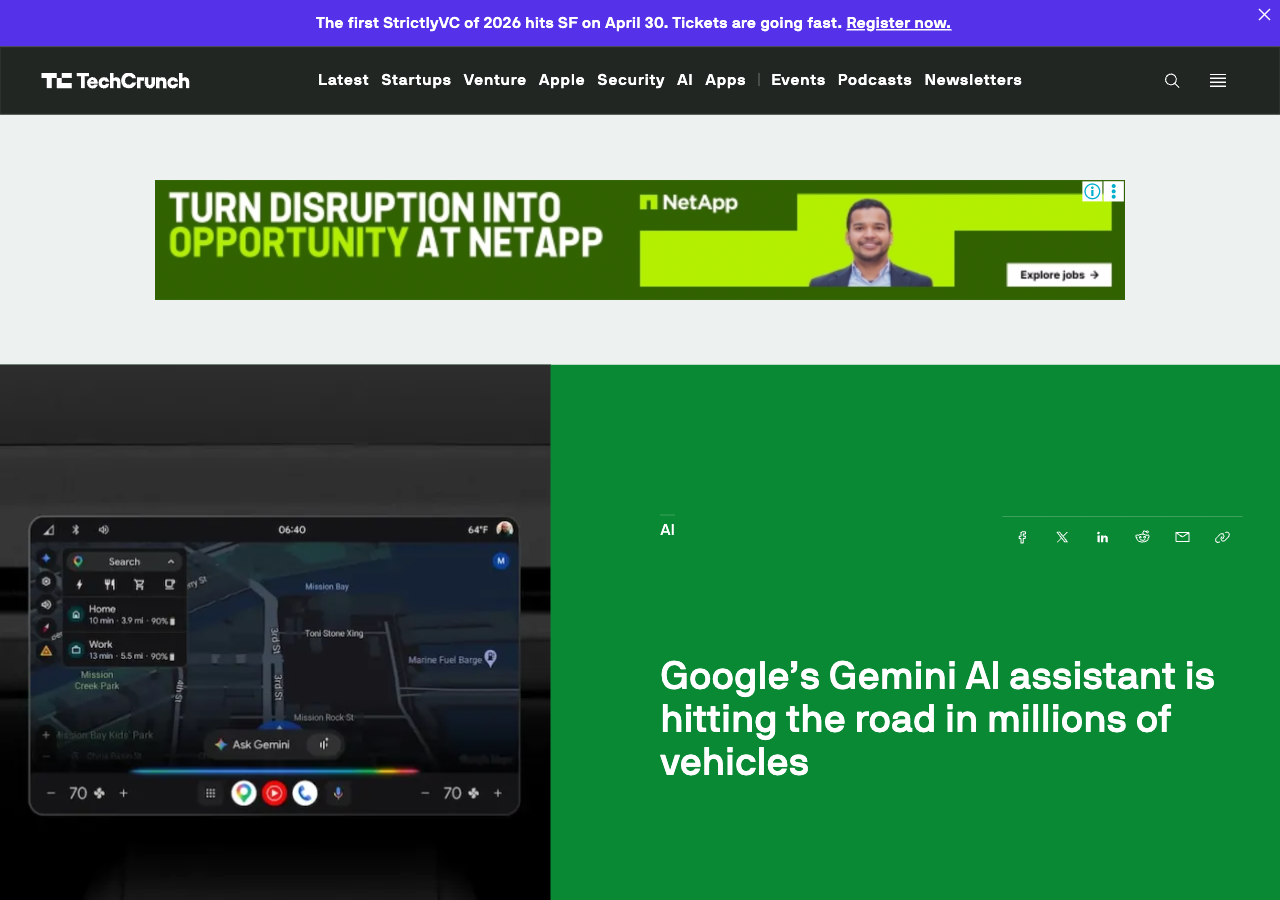Click the NetApp banner advertisement
Viewport: 1280px width, 900px height.
click(x=640, y=240)
